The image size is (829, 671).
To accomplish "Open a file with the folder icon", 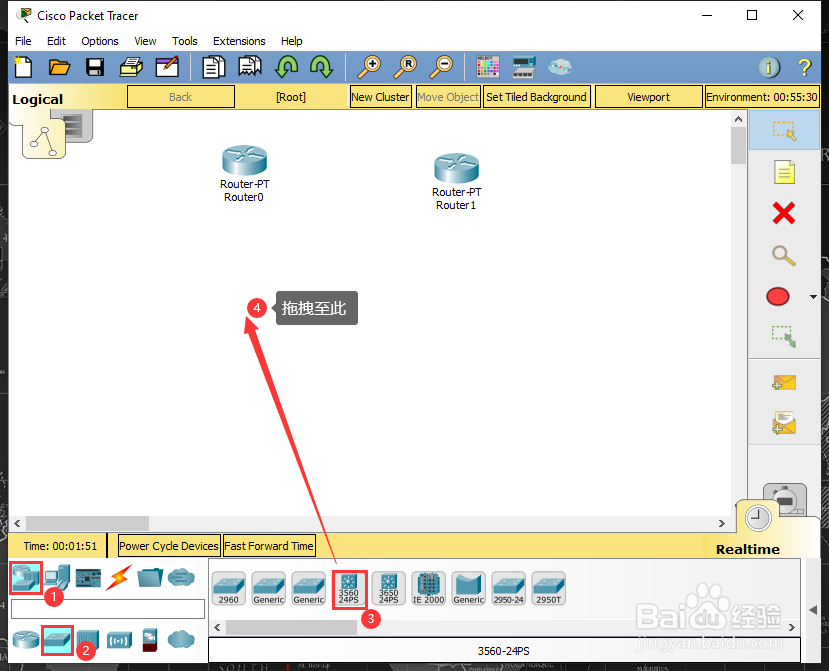I will (x=59, y=67).
